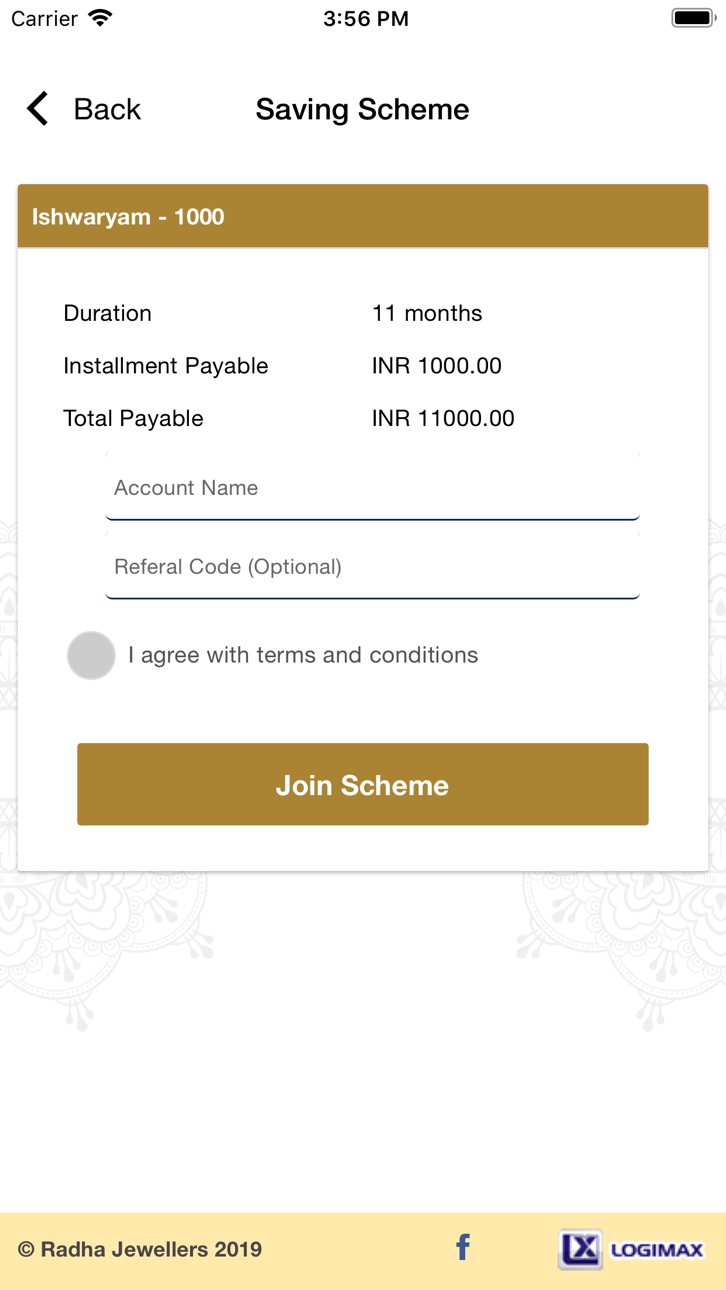Select the INR 11000.00 total payable amount

click(x=443, y=418)
